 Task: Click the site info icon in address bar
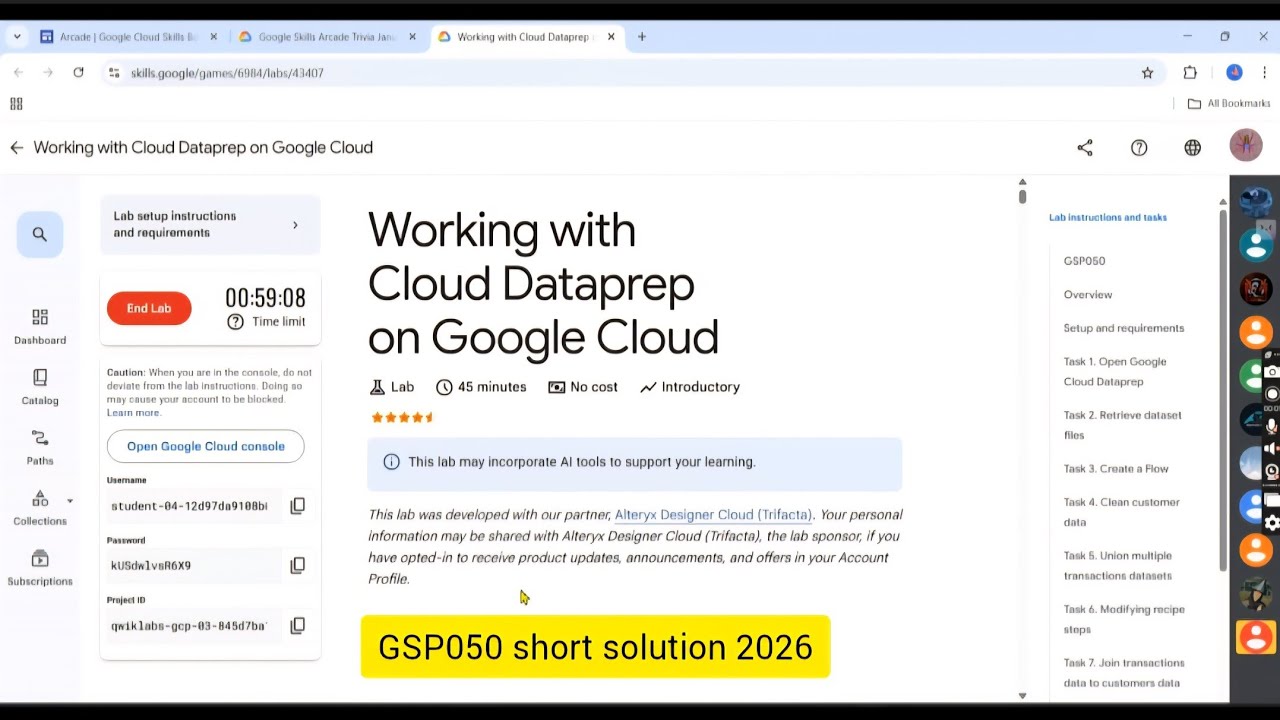114,73
